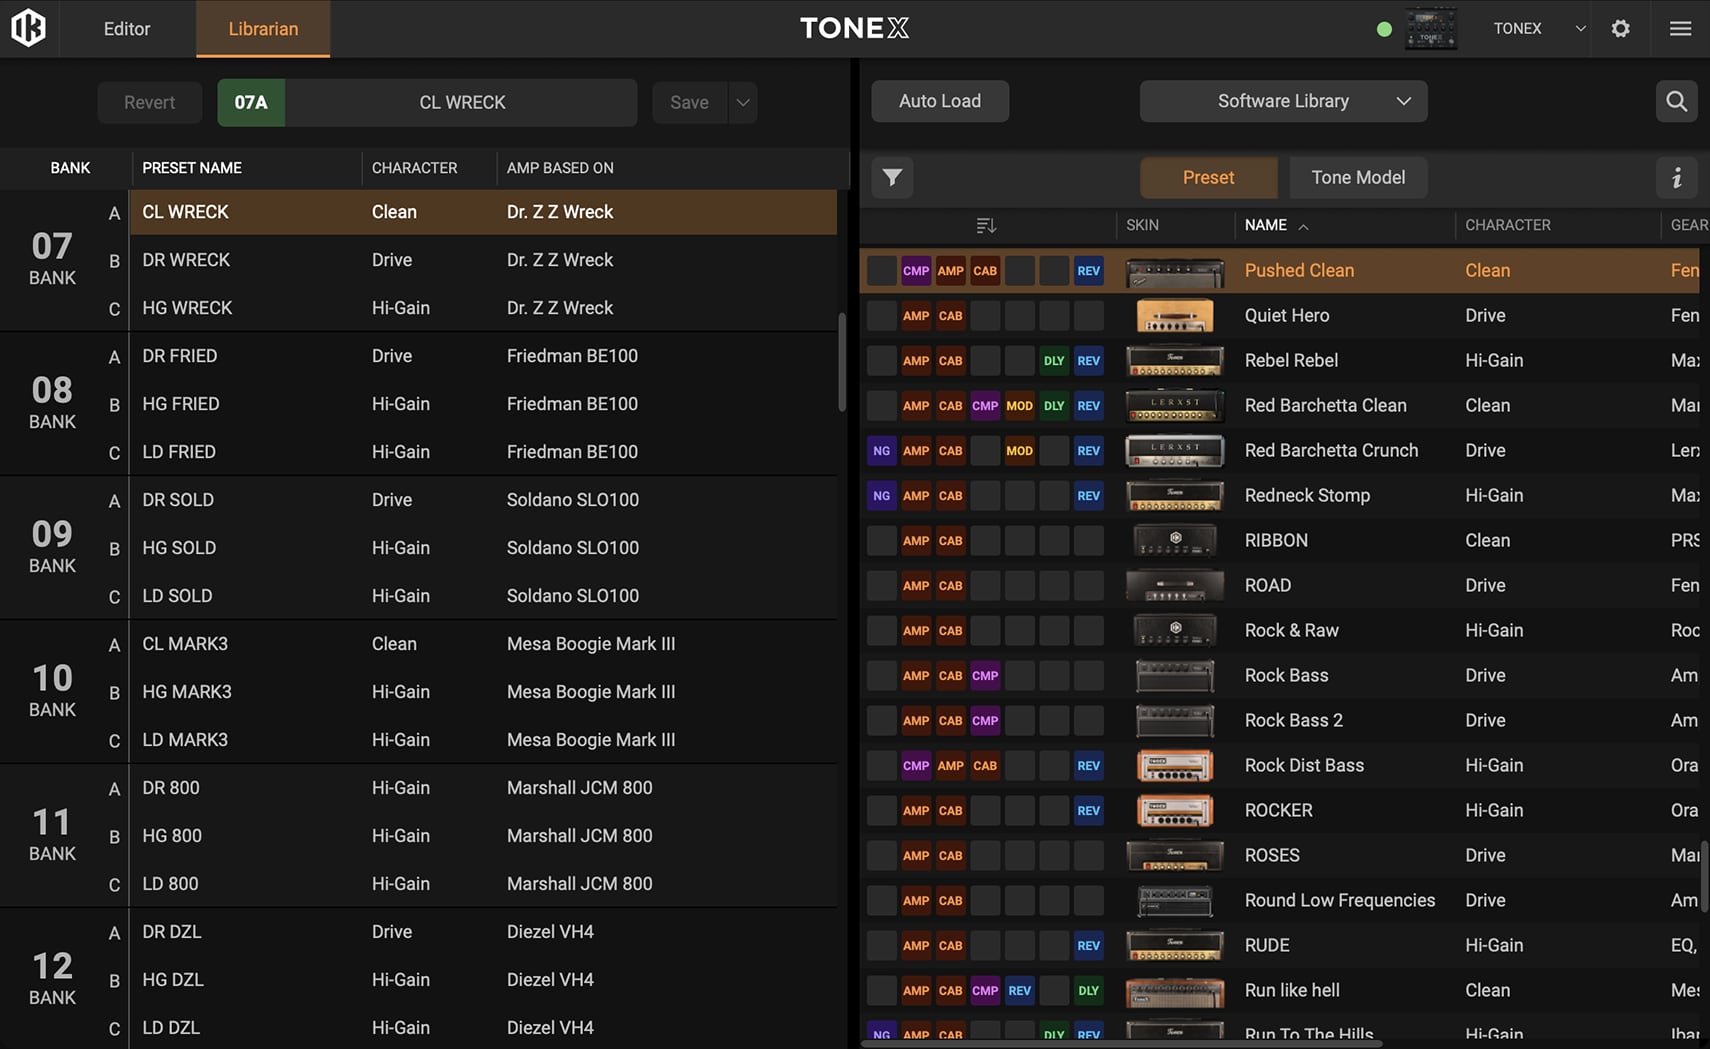Open the filter funnel icon
The height and width of the screenshot is (1049, 1710).
point(892,178)
